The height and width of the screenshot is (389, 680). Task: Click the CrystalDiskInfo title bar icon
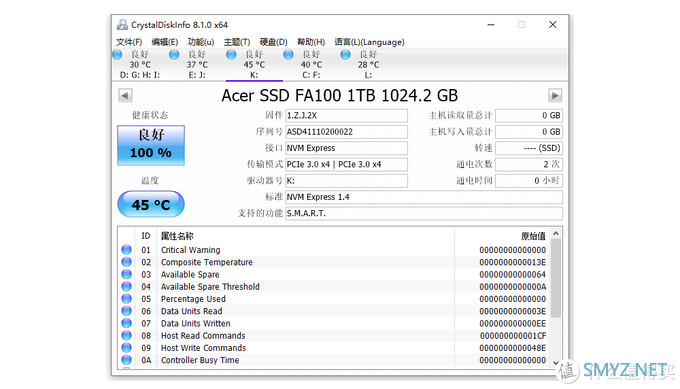click(122, 25)
